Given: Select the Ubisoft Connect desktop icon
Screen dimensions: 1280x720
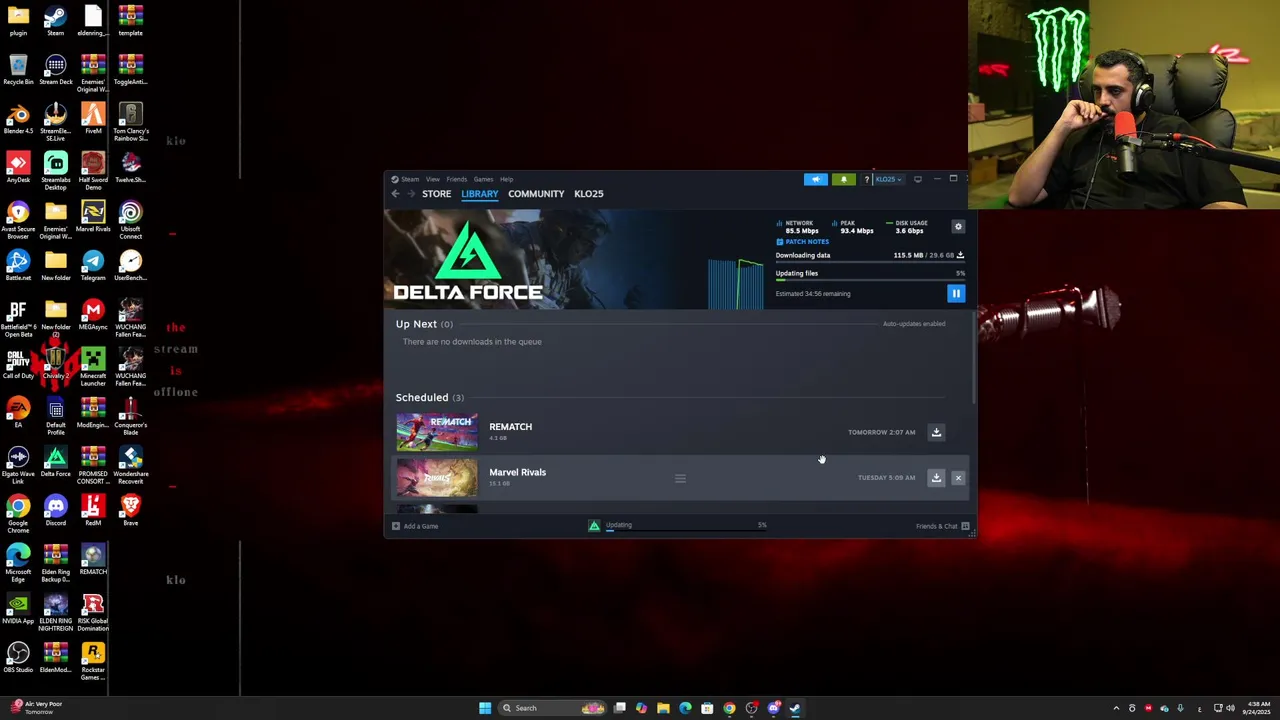Looking at the screenshot, I should [130, 218].
